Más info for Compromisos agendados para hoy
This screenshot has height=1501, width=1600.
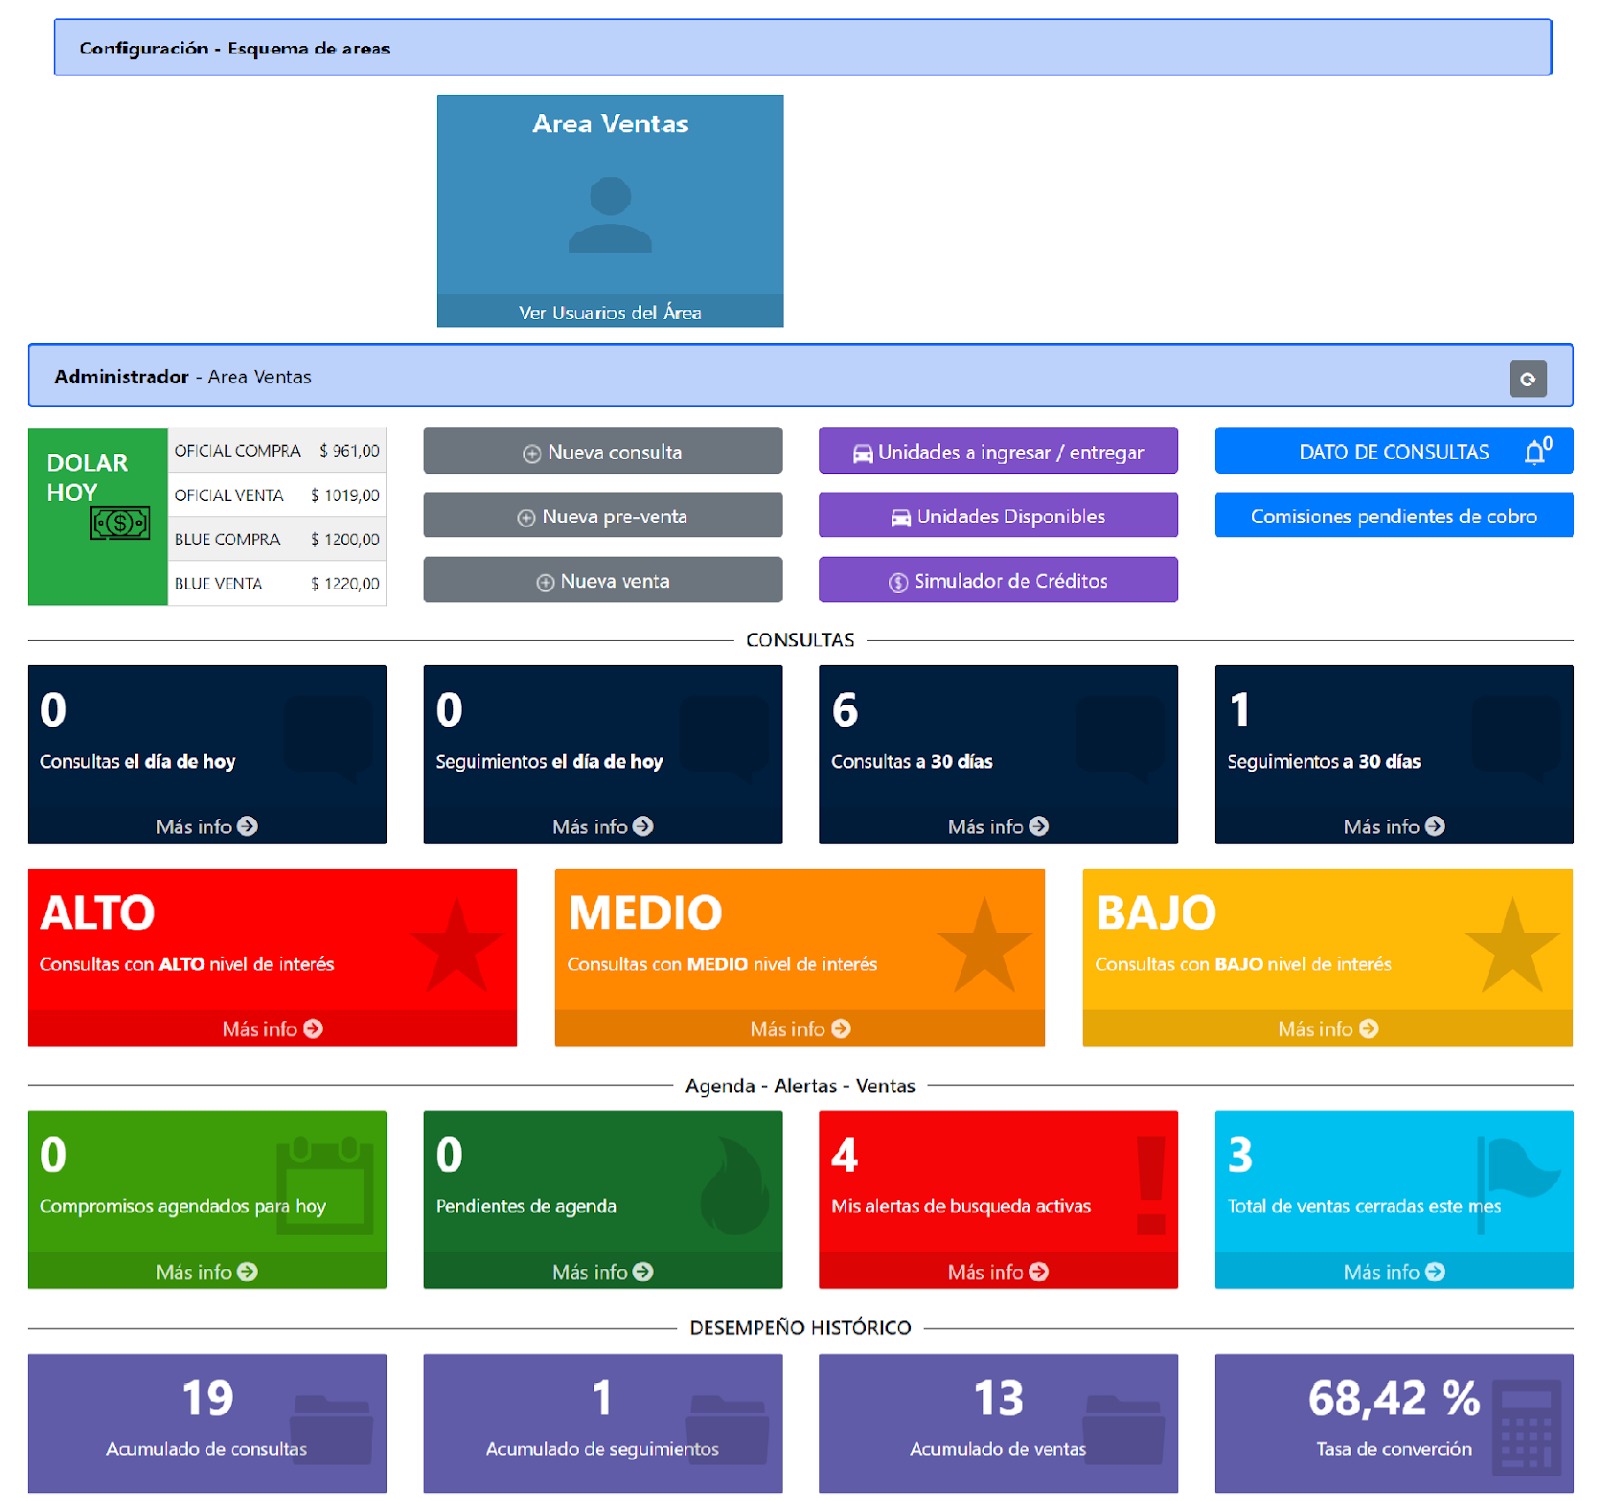[x=207, y=1271]
